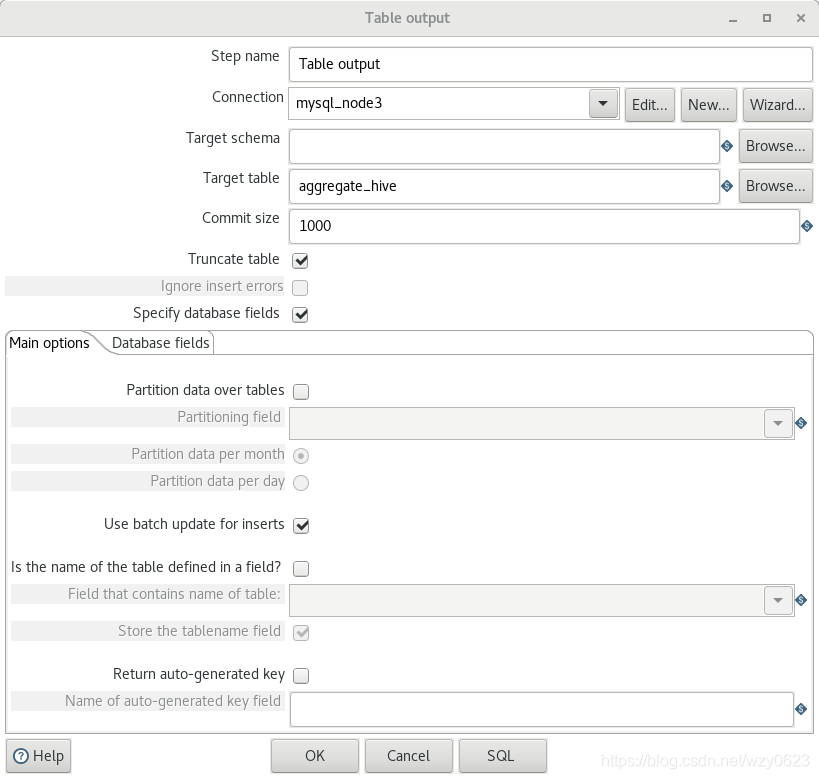Click variable diamond icon next to Commit size
The image size is (819, 779).
[806, 226]
